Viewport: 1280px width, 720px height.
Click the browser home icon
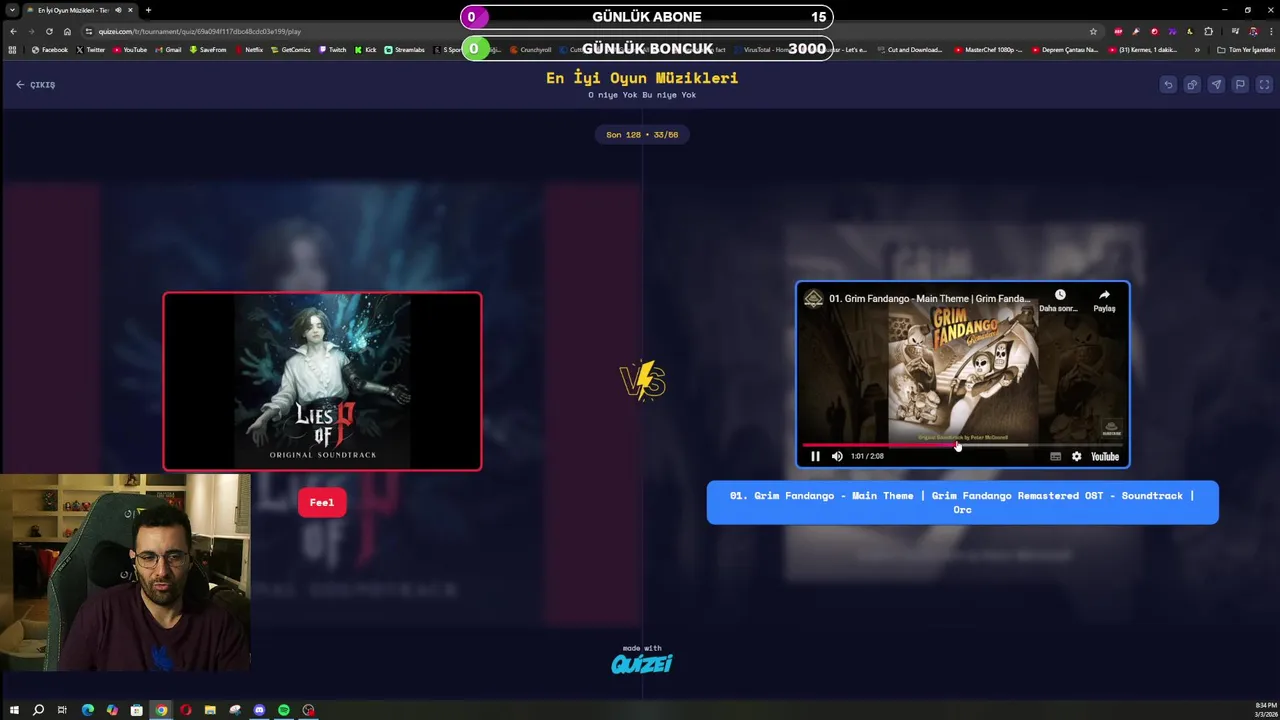(67, 31)
